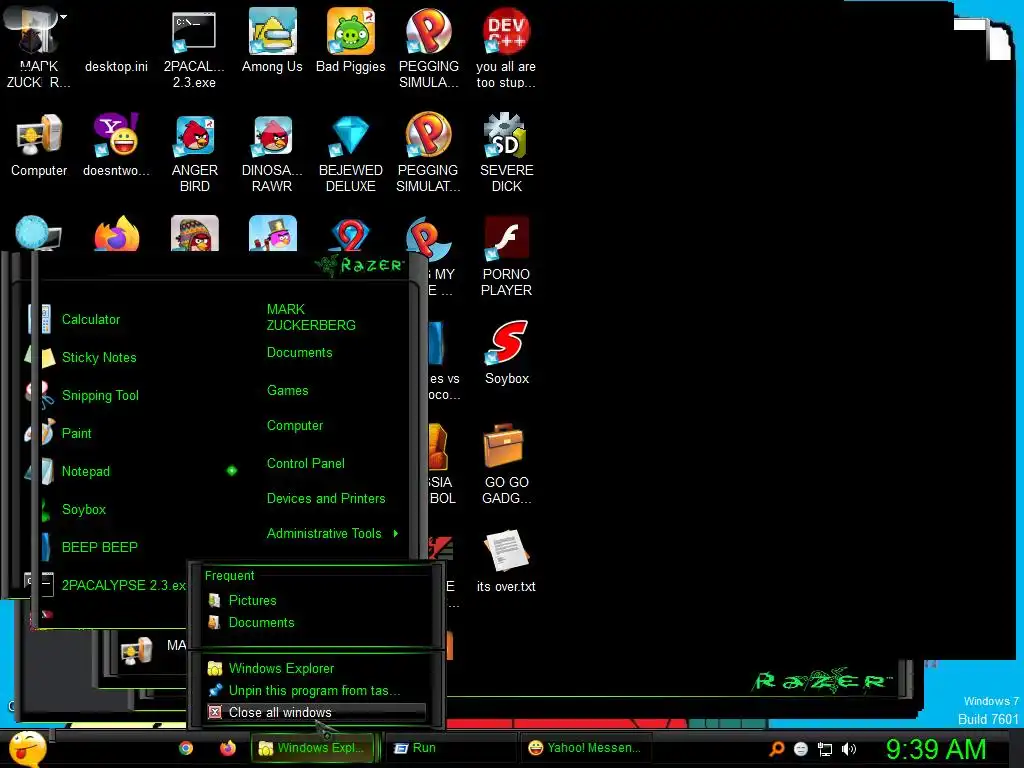Launch the Bad Piggies desktop shortcut
The image size is (1024, 768).
tap(351, 40)
